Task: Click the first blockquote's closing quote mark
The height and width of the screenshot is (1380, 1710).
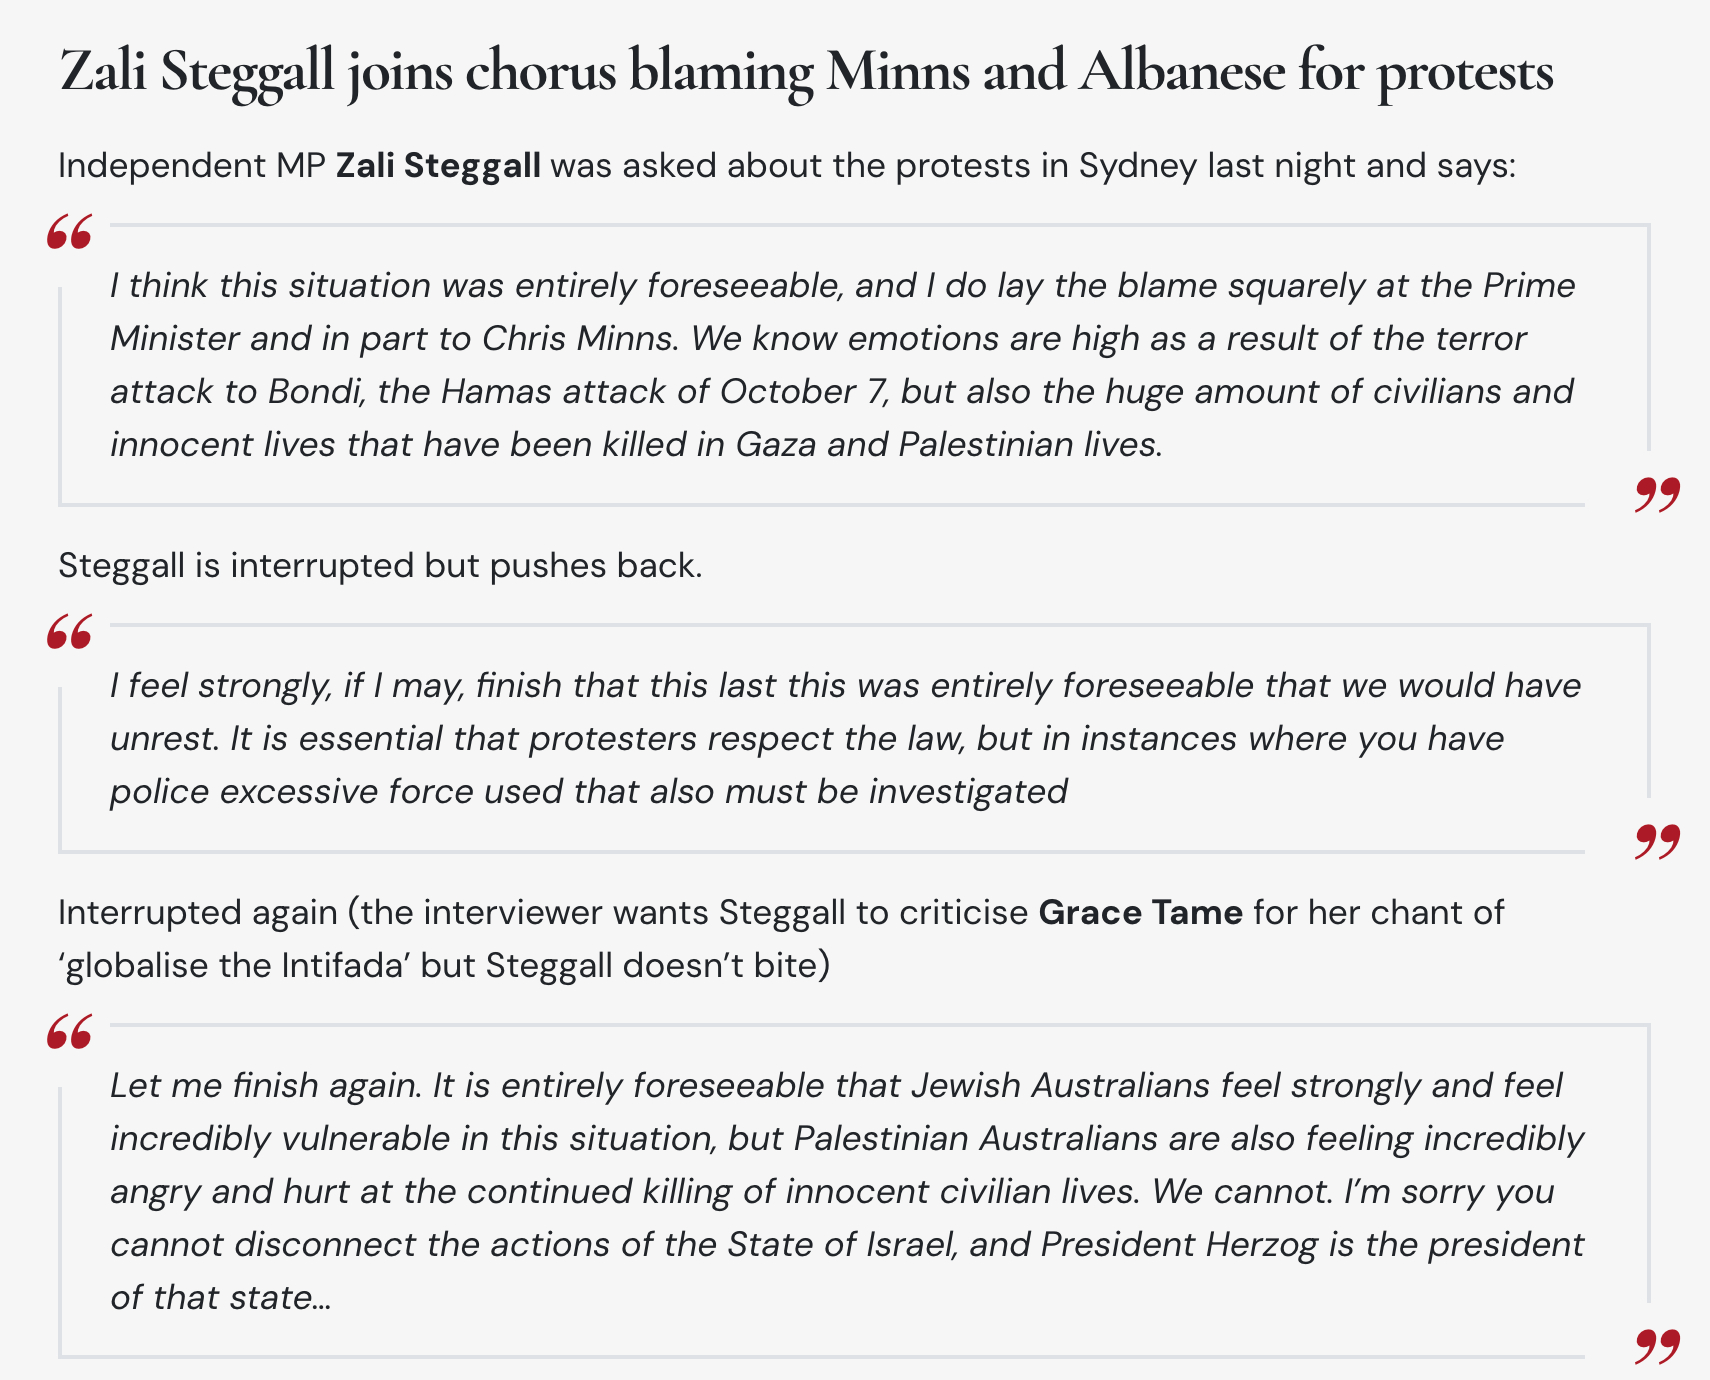Action: tap(1657, 494)
